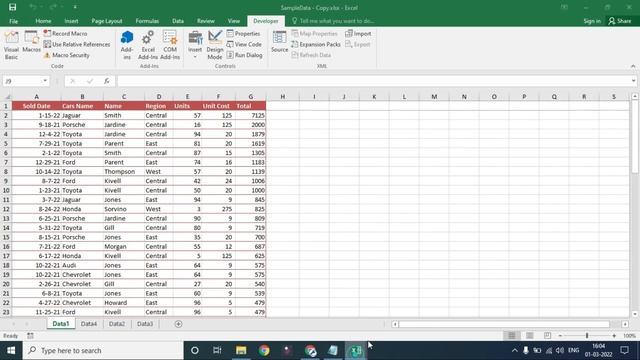Open COM Add-ins dialog
Viewport: 640px width, 360px height.
tap(170, 45)
